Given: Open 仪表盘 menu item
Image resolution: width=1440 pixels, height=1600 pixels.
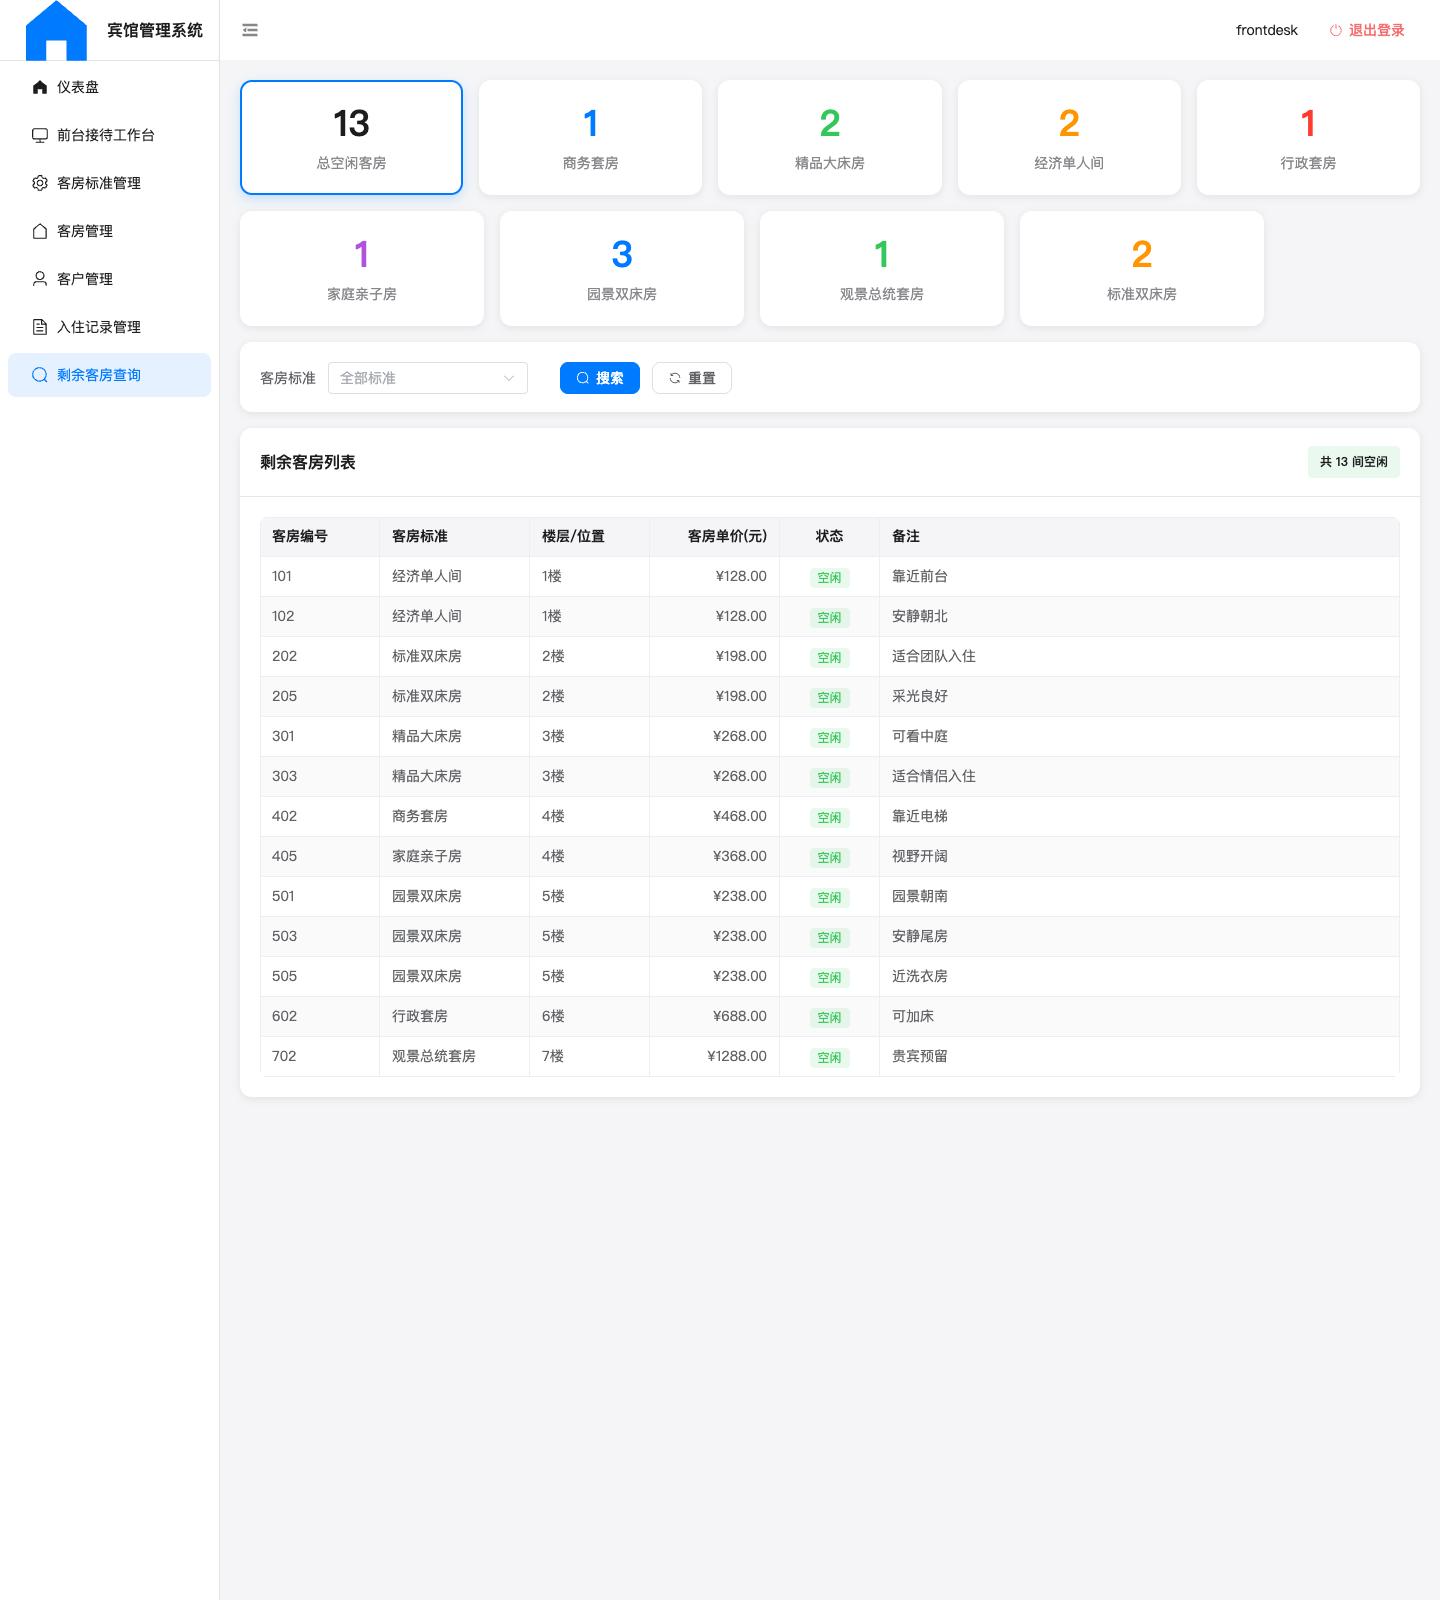Looking at the screenshot, I should click(x=110, y=87).
